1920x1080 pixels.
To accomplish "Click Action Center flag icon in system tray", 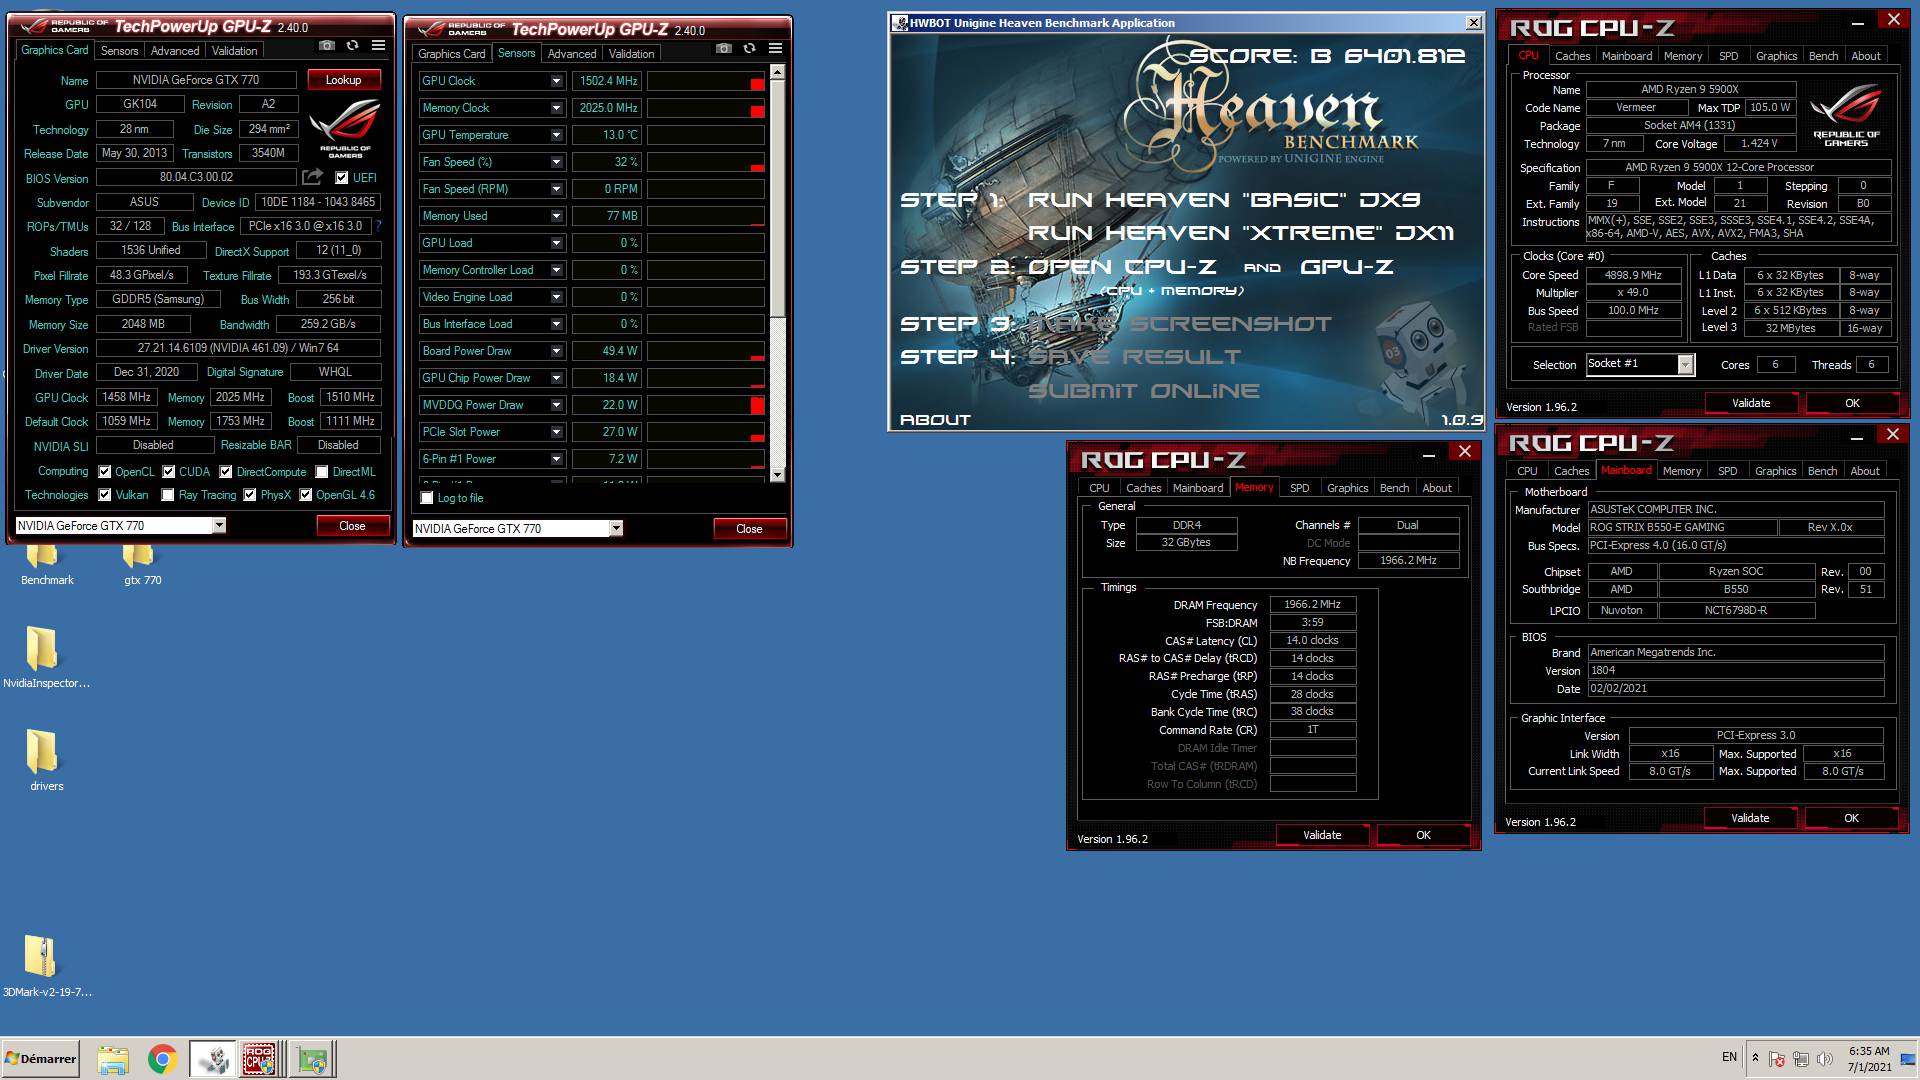I will [1777, 1058].
